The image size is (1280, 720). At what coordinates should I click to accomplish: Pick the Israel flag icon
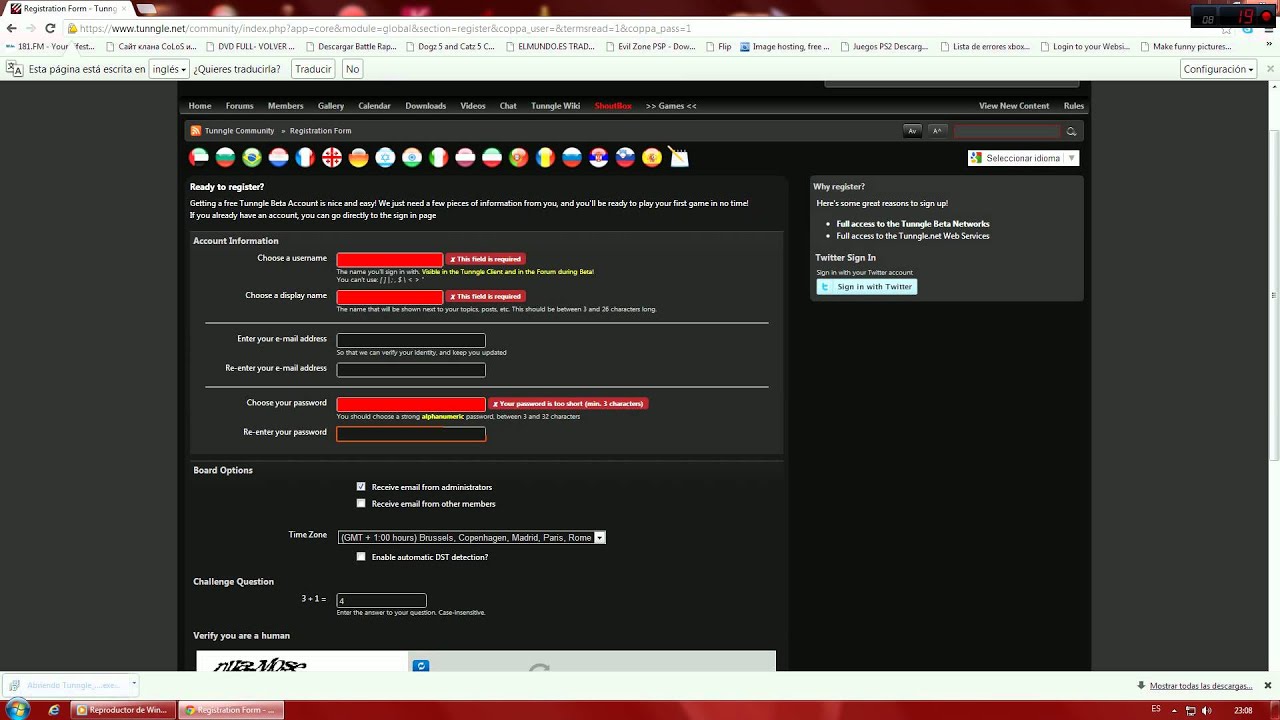tap(385, 157)
